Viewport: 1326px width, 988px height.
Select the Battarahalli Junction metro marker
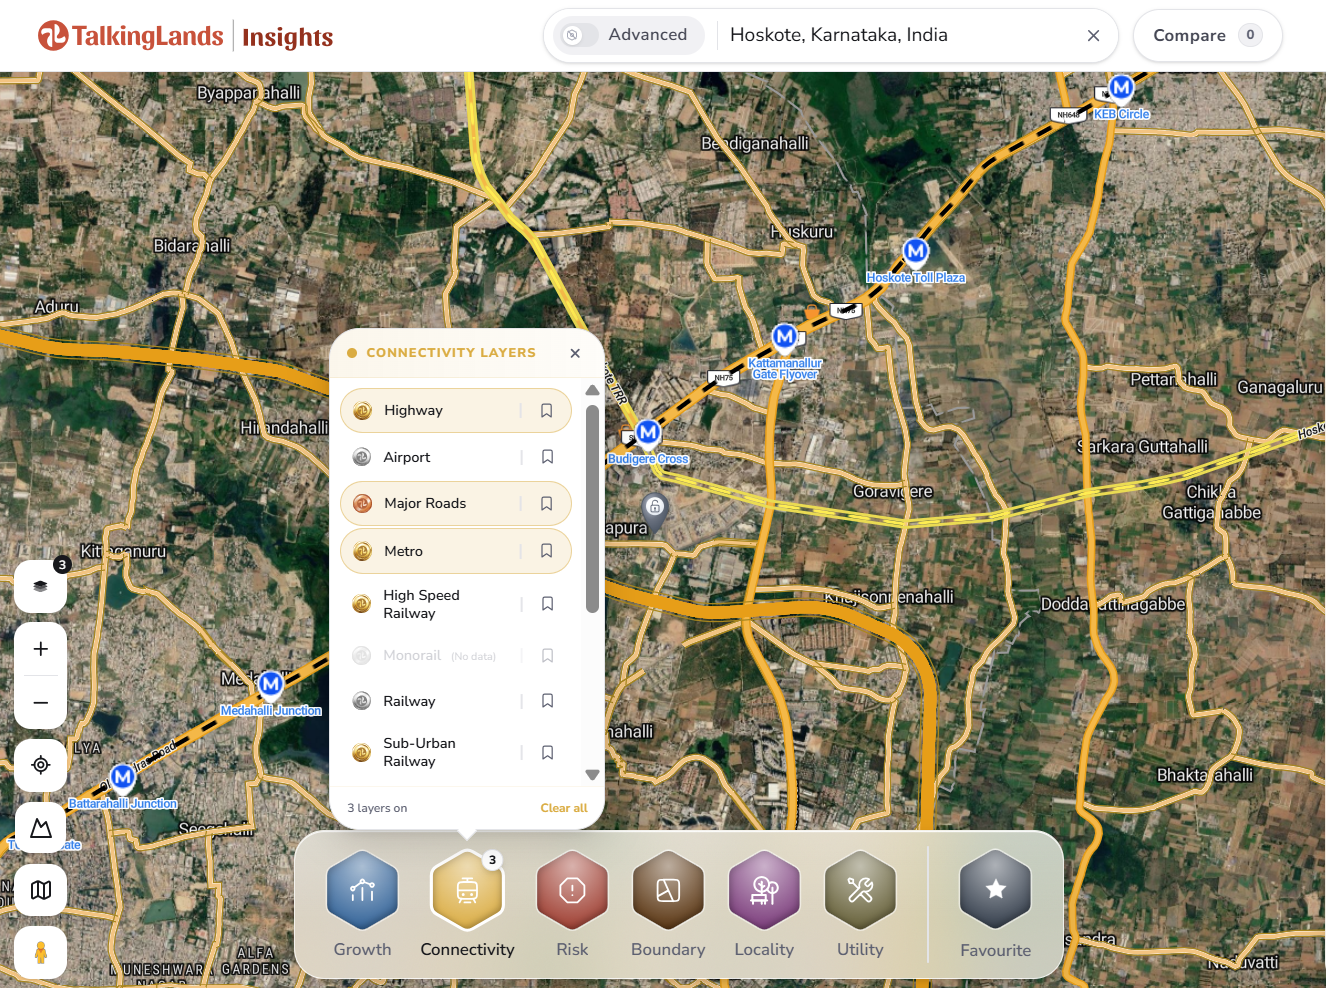(x=123, y=777)
